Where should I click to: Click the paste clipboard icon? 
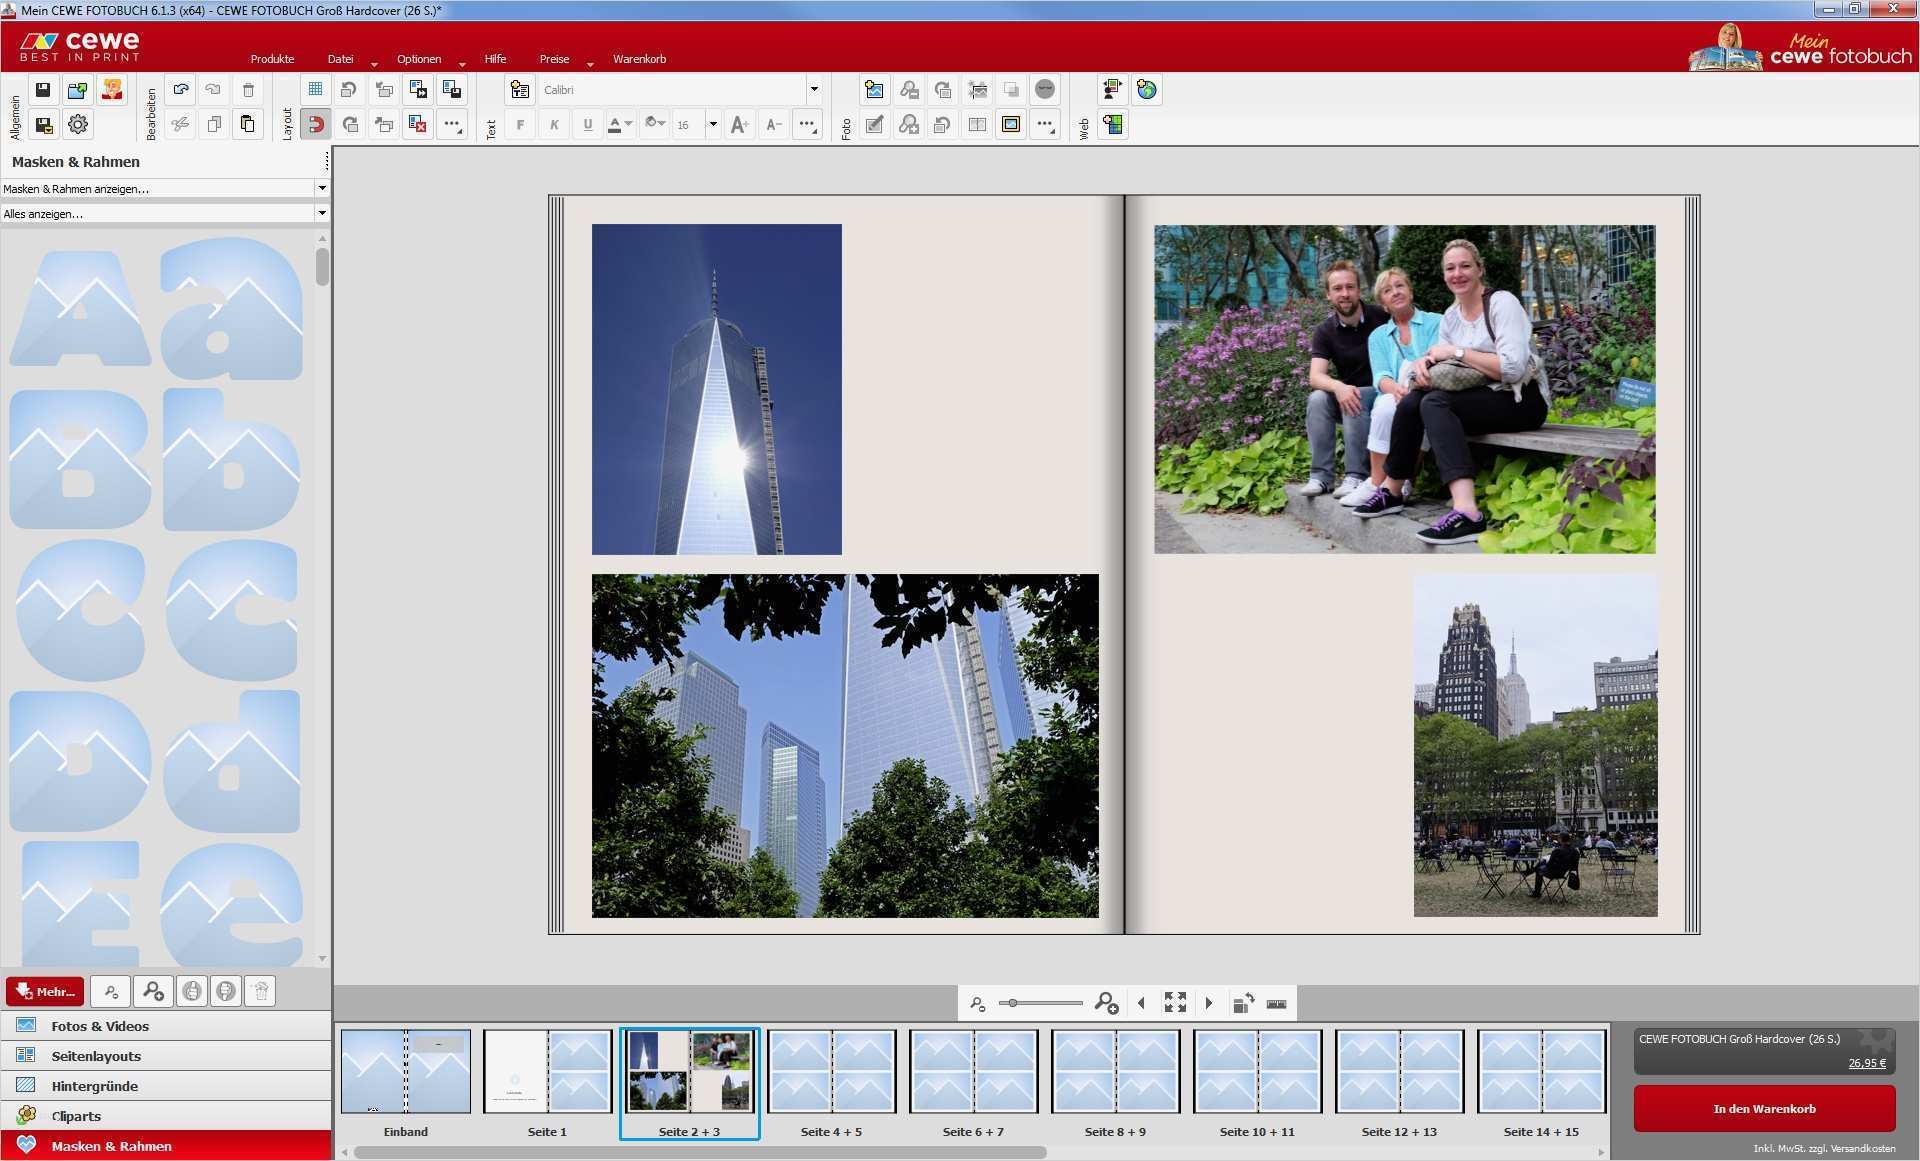click(247, 124)
